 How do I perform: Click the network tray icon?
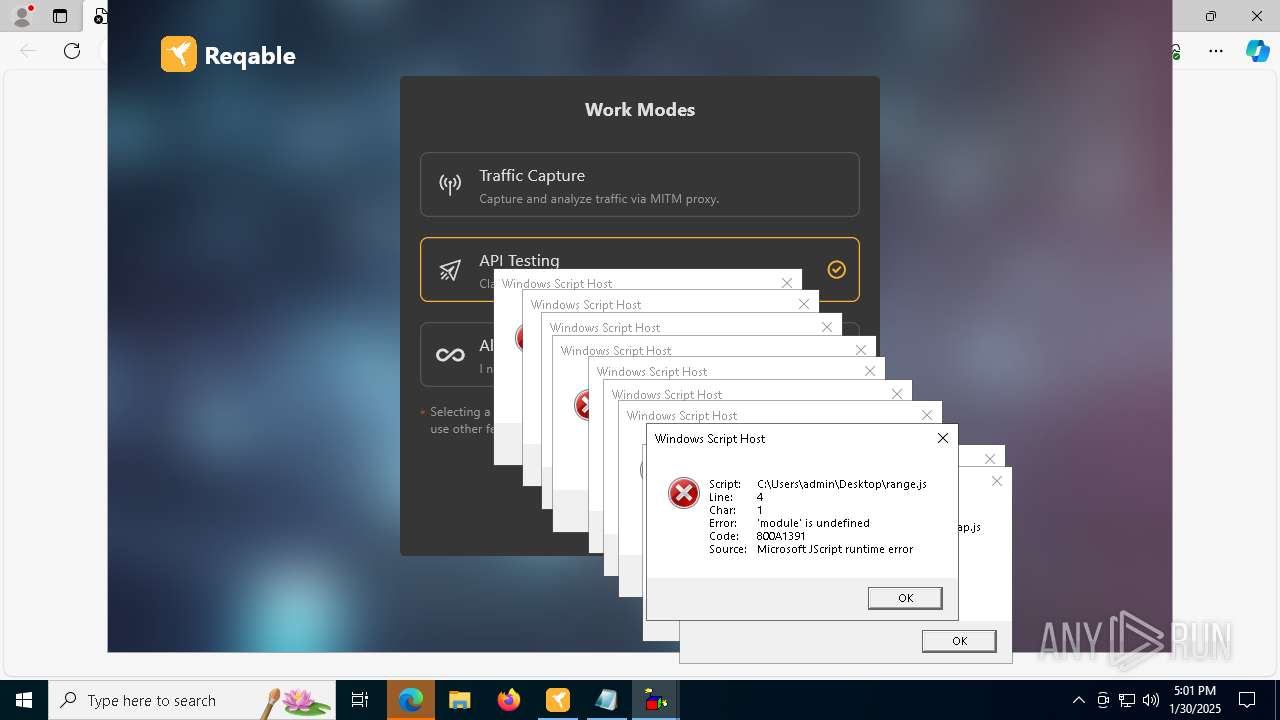(1127, 700)
